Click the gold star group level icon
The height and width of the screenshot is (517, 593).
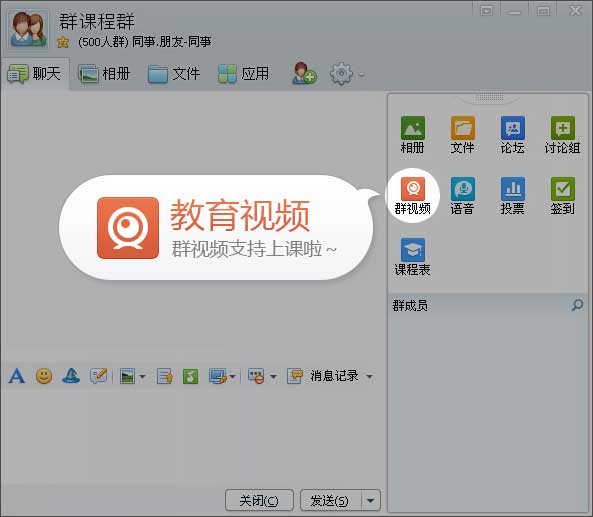(63, 42)
